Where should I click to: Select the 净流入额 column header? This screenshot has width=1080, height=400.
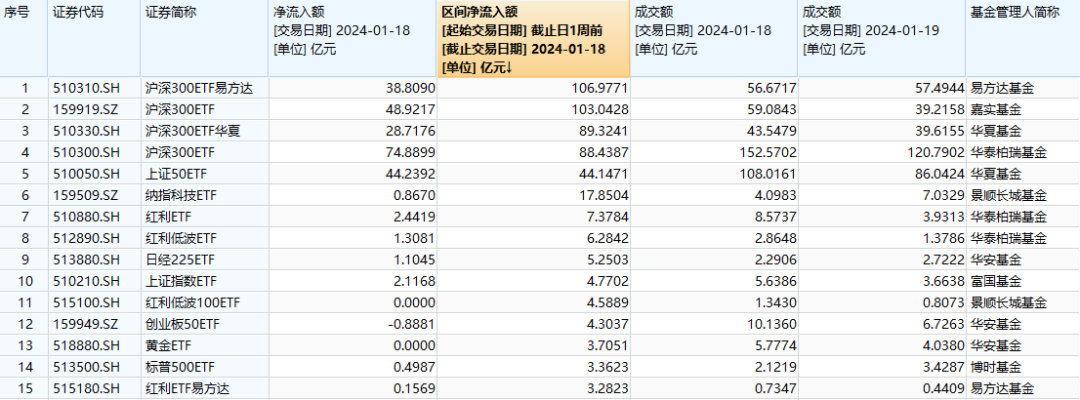300,13
